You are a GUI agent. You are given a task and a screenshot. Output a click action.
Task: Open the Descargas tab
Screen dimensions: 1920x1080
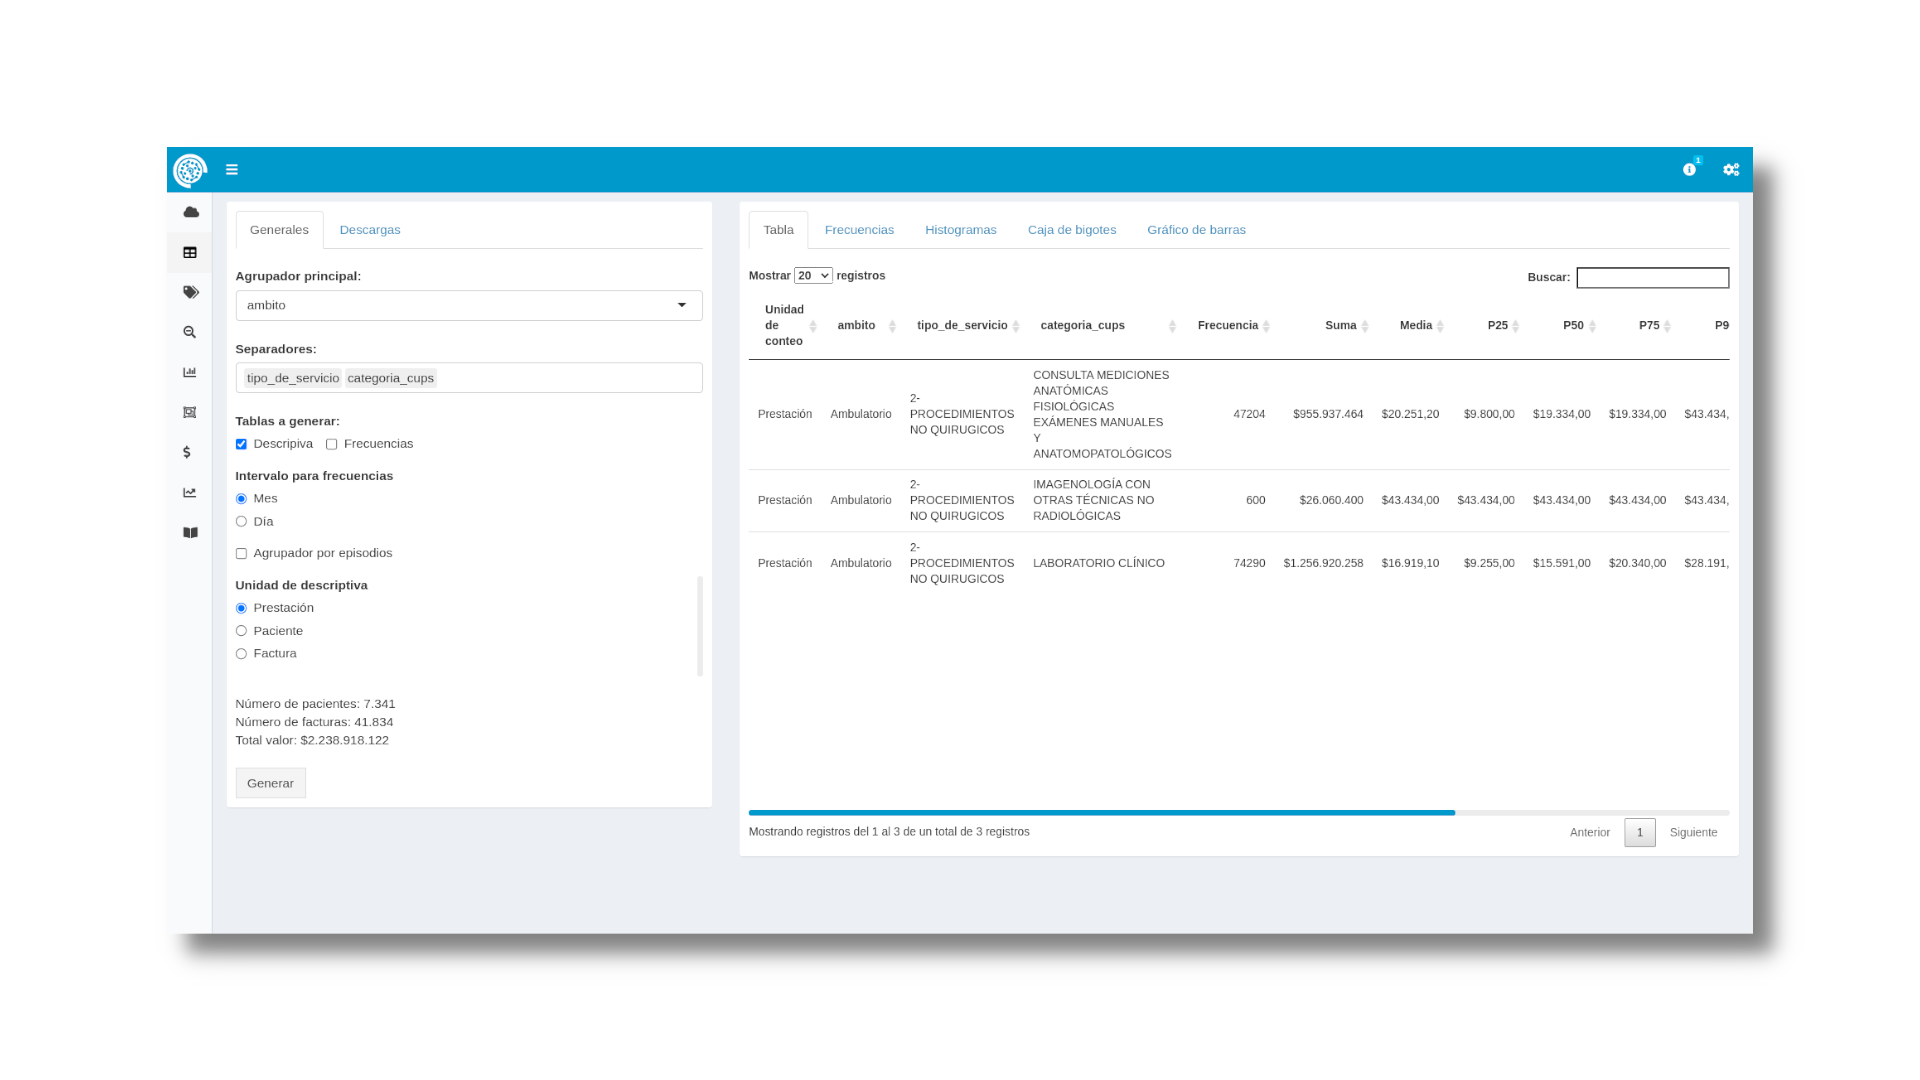coord(369,230)
